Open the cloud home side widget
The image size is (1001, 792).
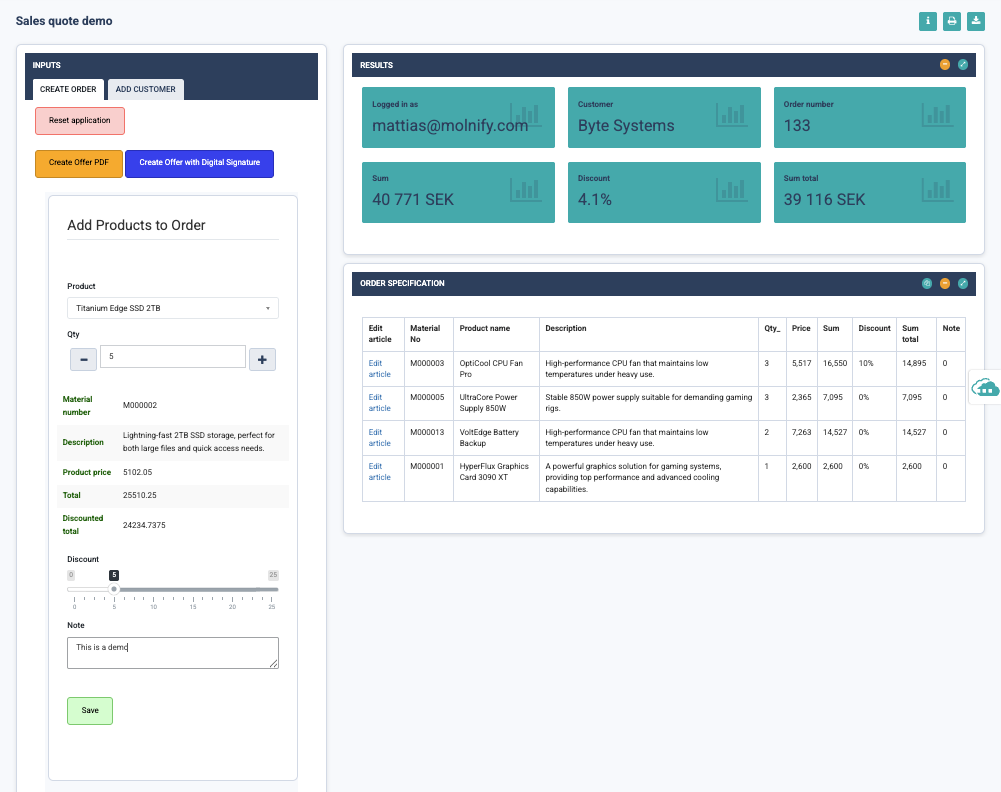click(x=985, y=387)
